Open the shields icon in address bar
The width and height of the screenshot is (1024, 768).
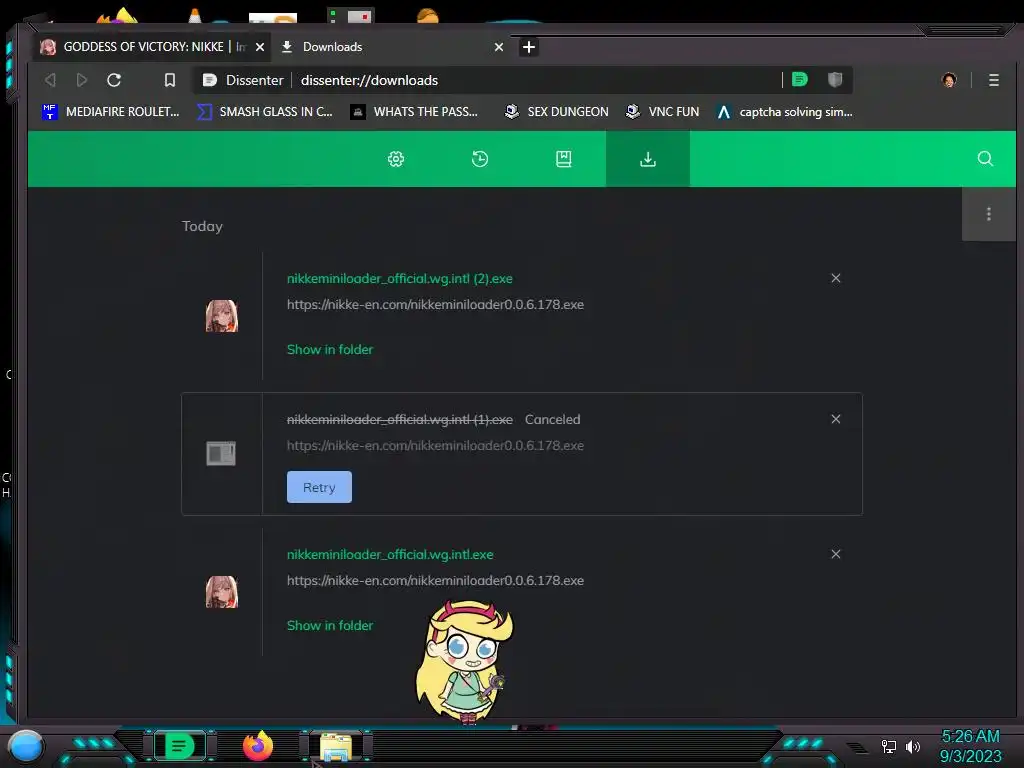pyautogui.click(x=835, y=80)
